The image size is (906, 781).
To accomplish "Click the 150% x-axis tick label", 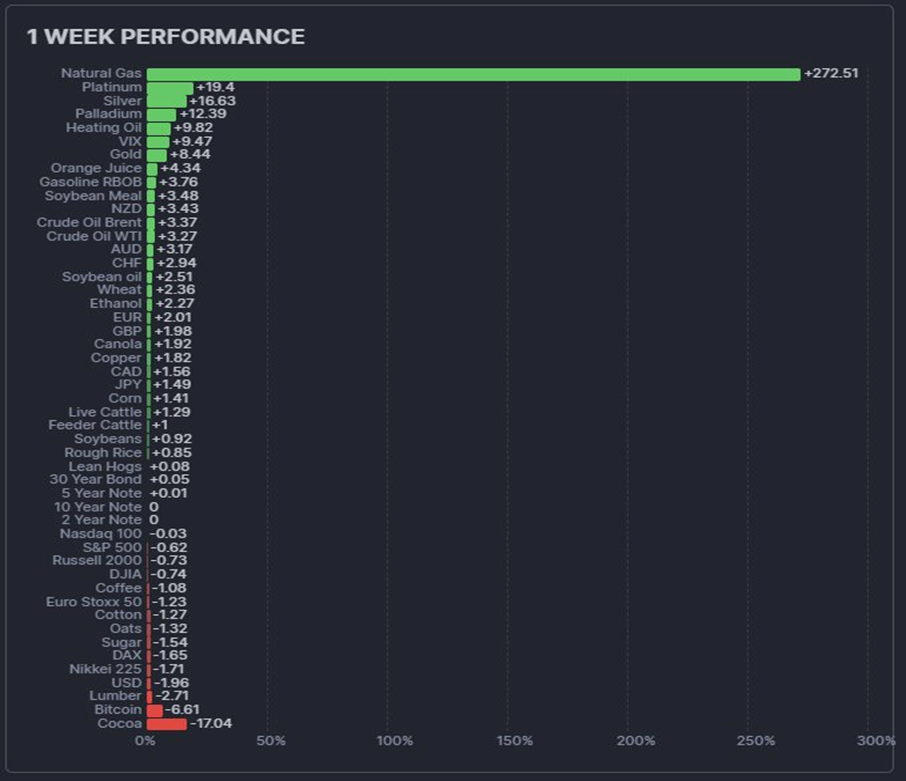I will pyautogui.click(x=515, y=741).
